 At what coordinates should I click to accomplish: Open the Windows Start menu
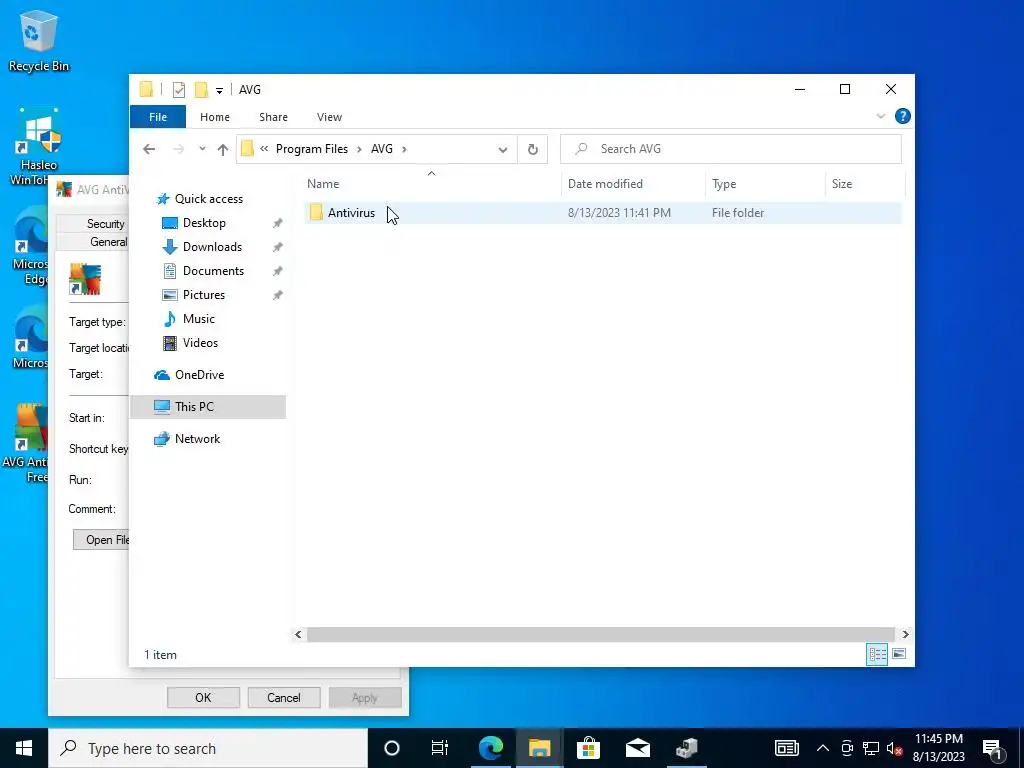click(24, 748)
